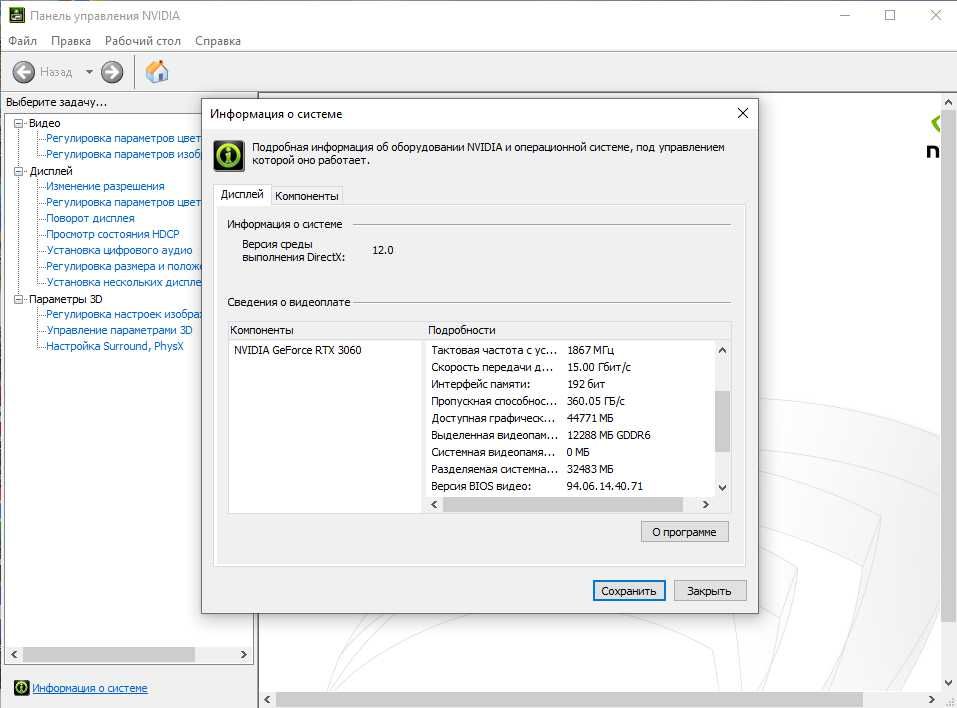The height and width of the screenshot is (708, 957).
Task: Open the Рабочий стол menu
Action: (143, 41)
